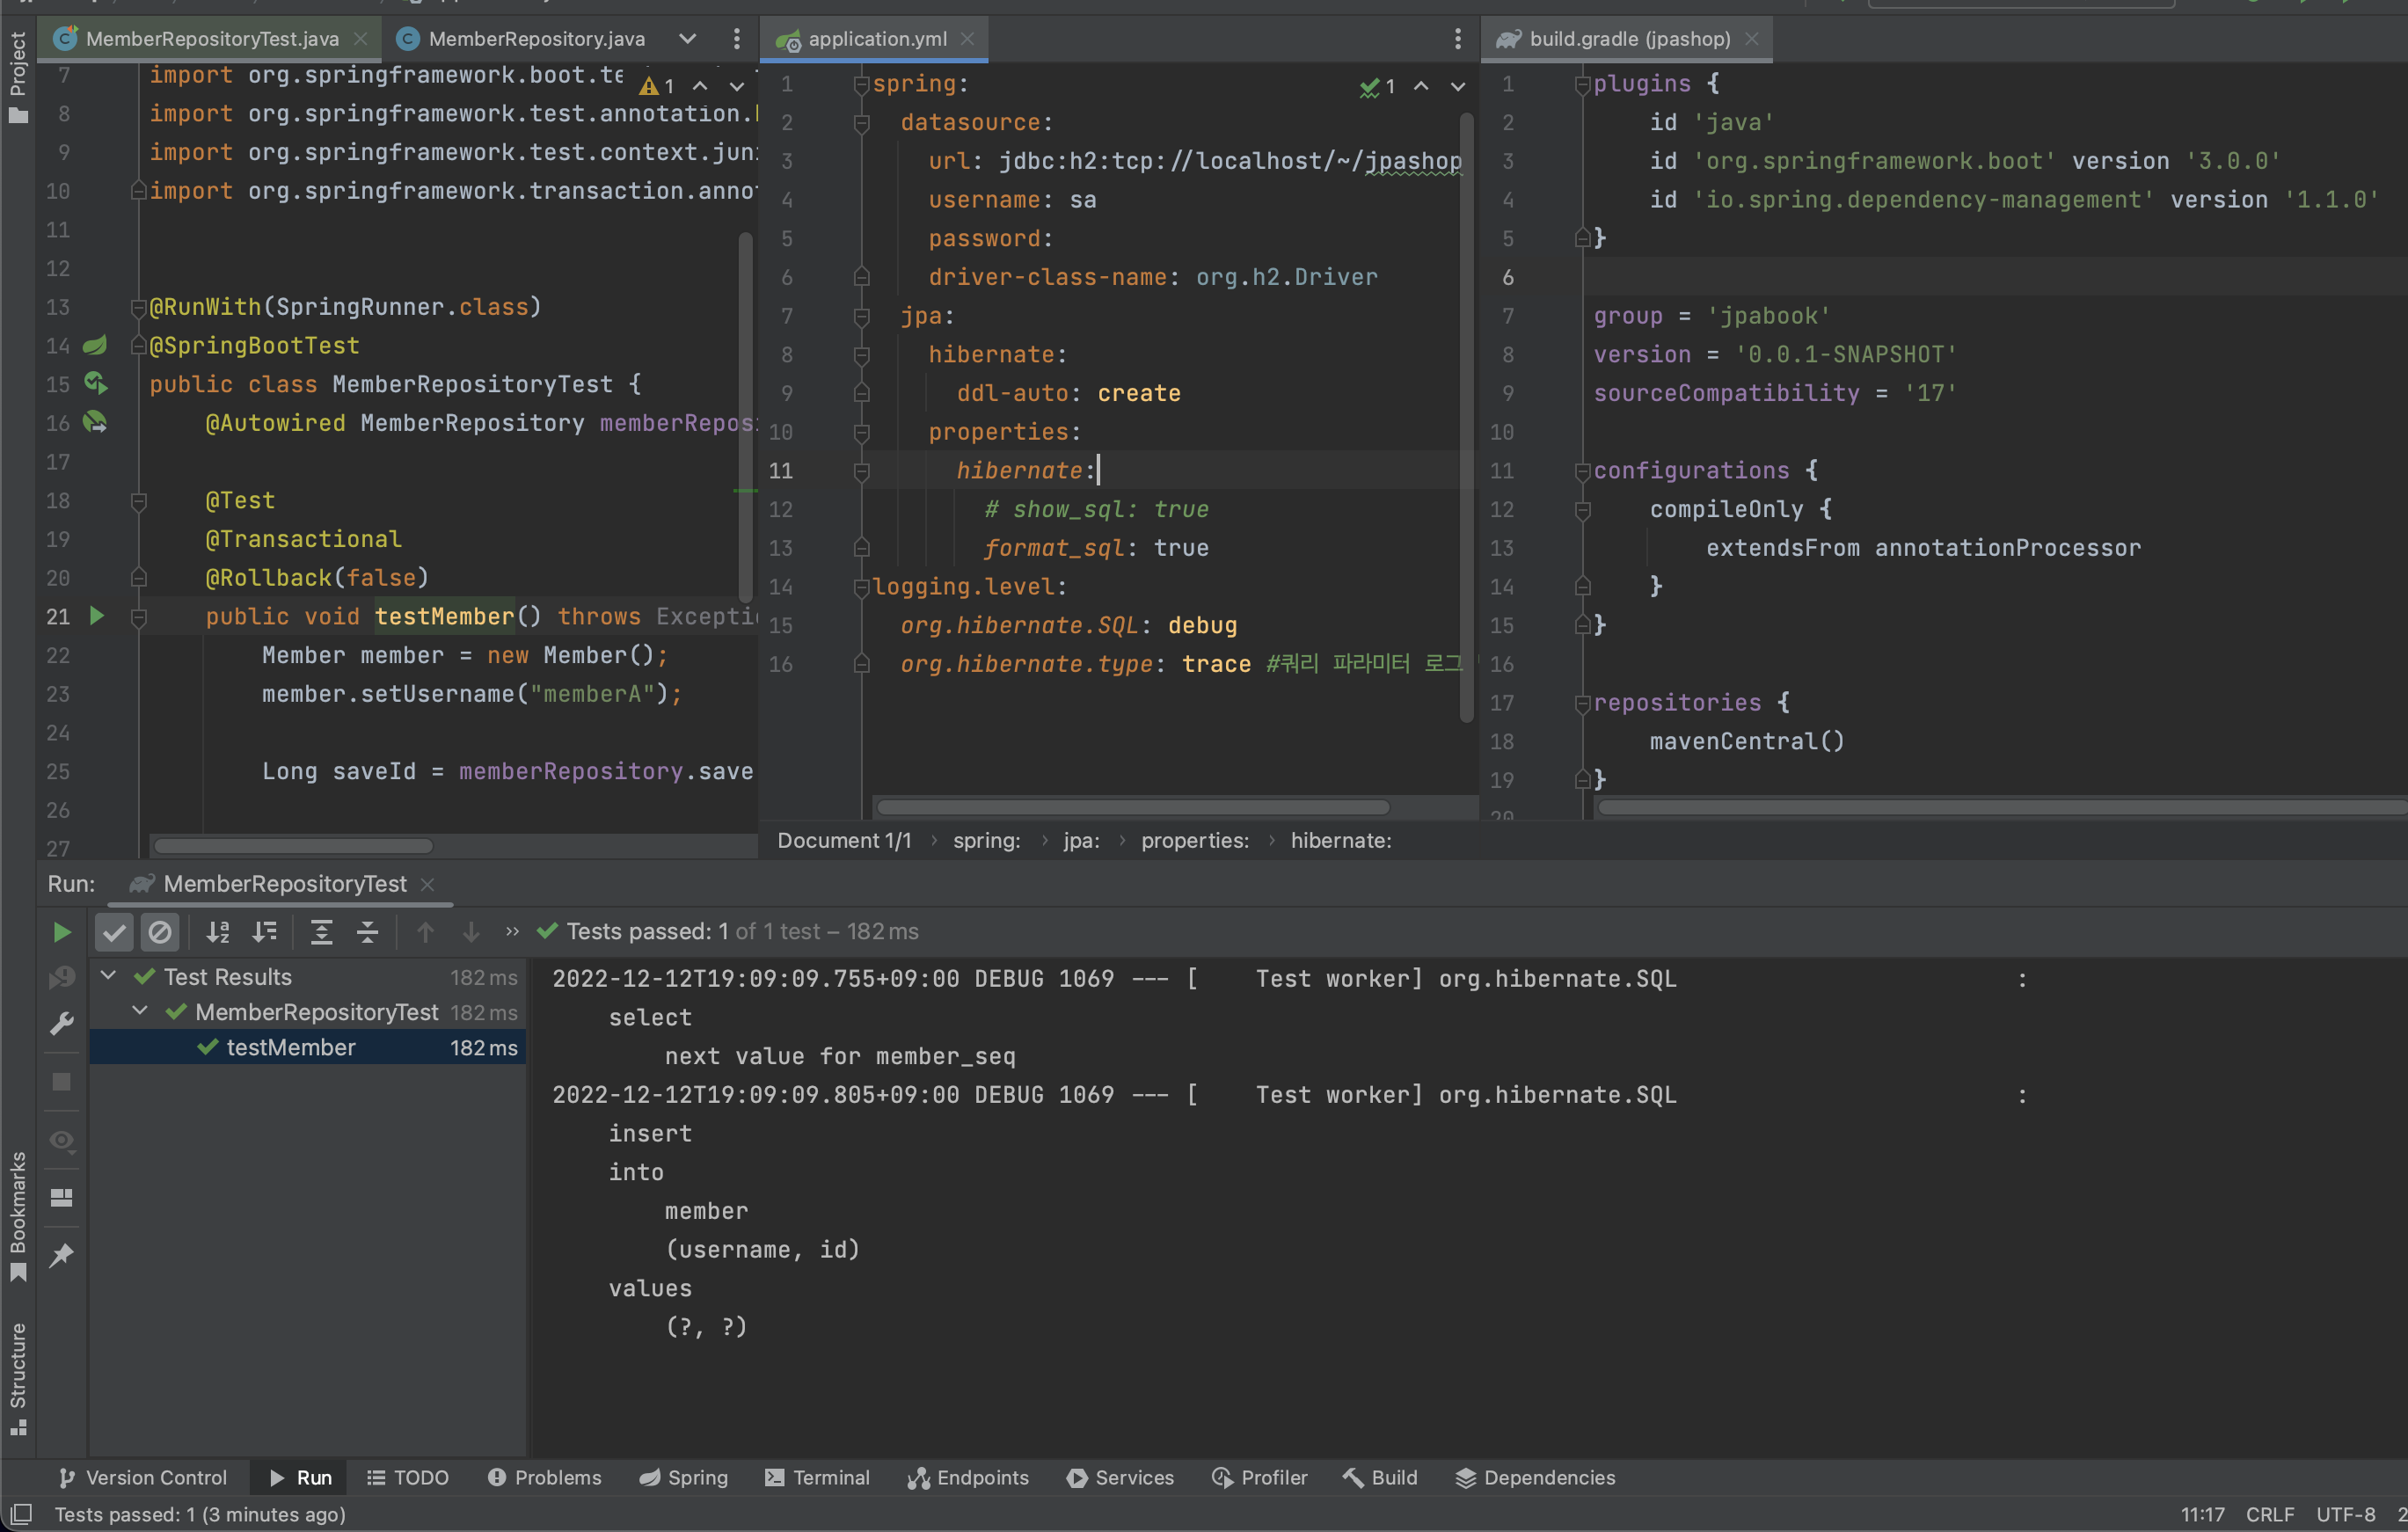This screenshot has width=2408, height=1532.
Task: Click the Run class gutter icon on line 15
Action: click(x=95, y=383)
